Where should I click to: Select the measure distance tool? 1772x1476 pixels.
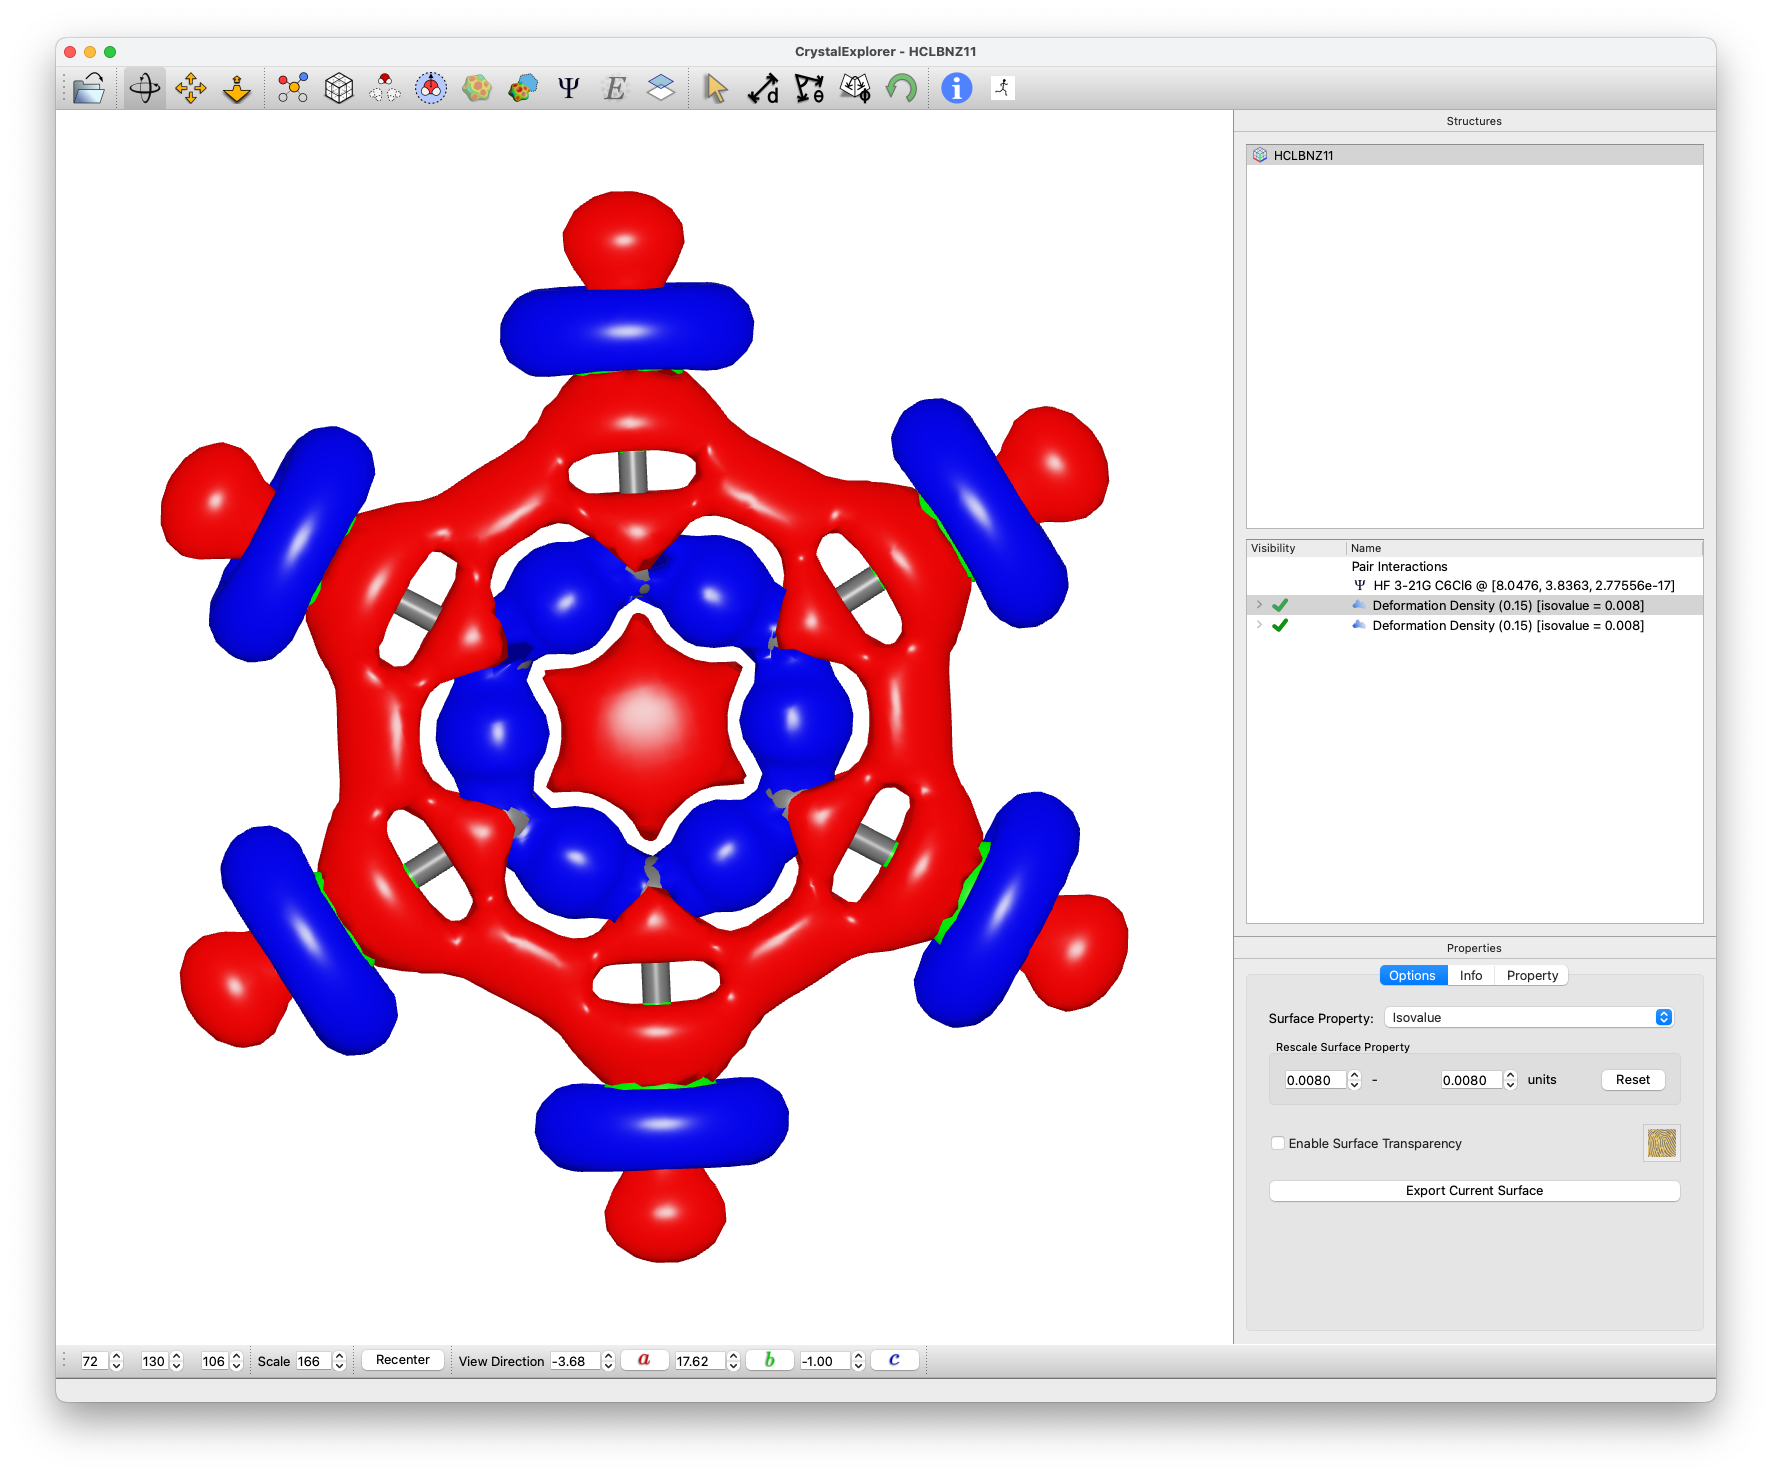click(763, 89)
